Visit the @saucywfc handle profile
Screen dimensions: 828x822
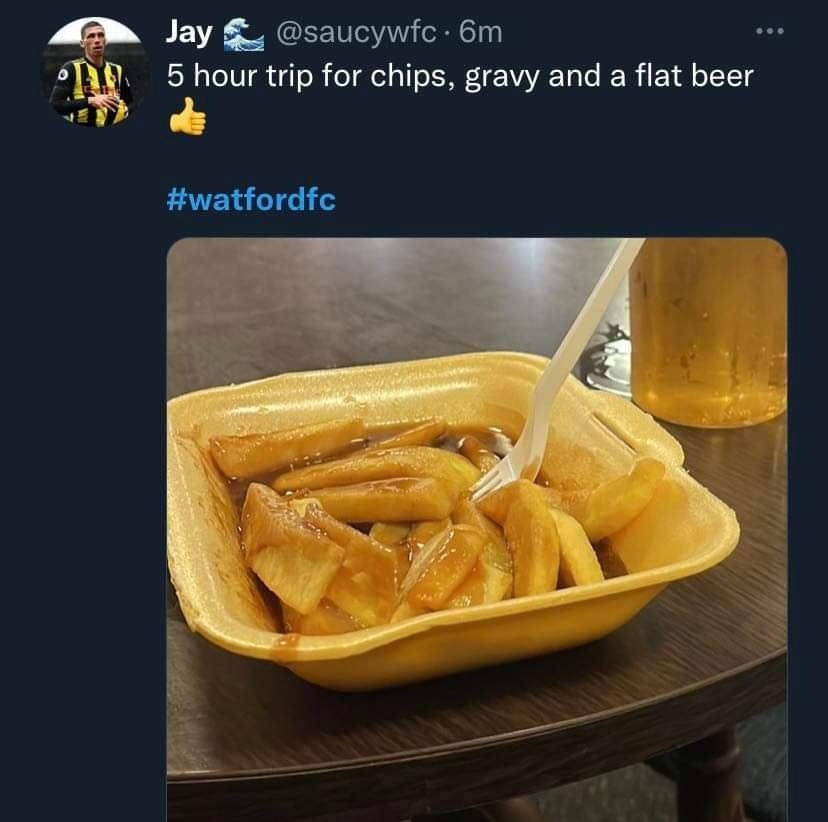click(x=356, y=33)
